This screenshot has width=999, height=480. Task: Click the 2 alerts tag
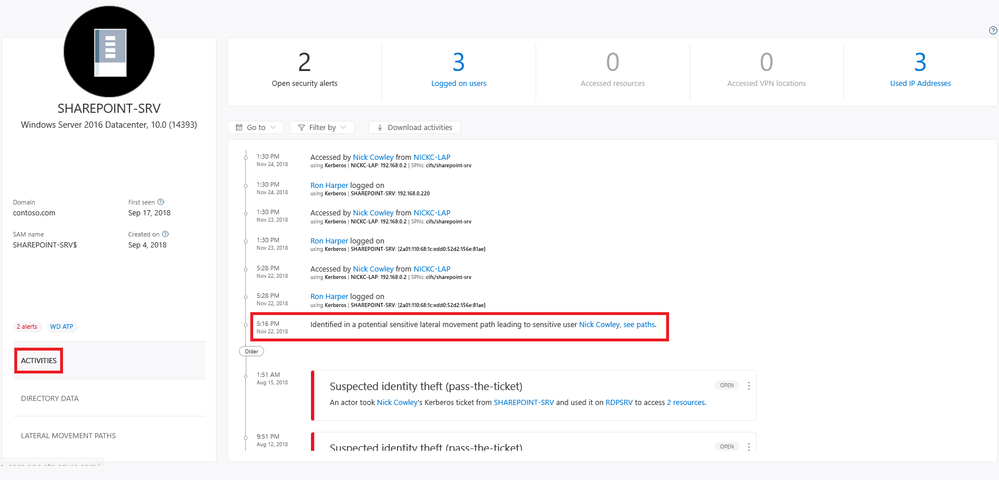(27, 326)
